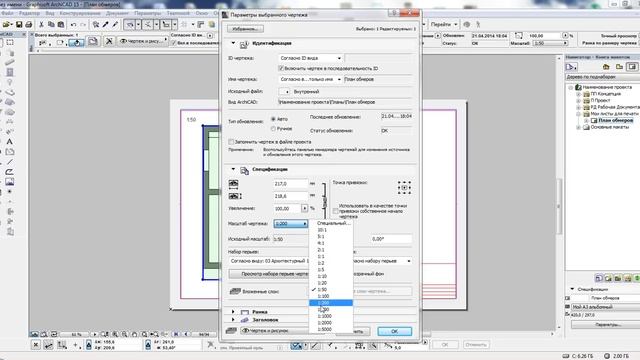
Task: Click Параметры button in navigator panel
Action: click(607, 325)
